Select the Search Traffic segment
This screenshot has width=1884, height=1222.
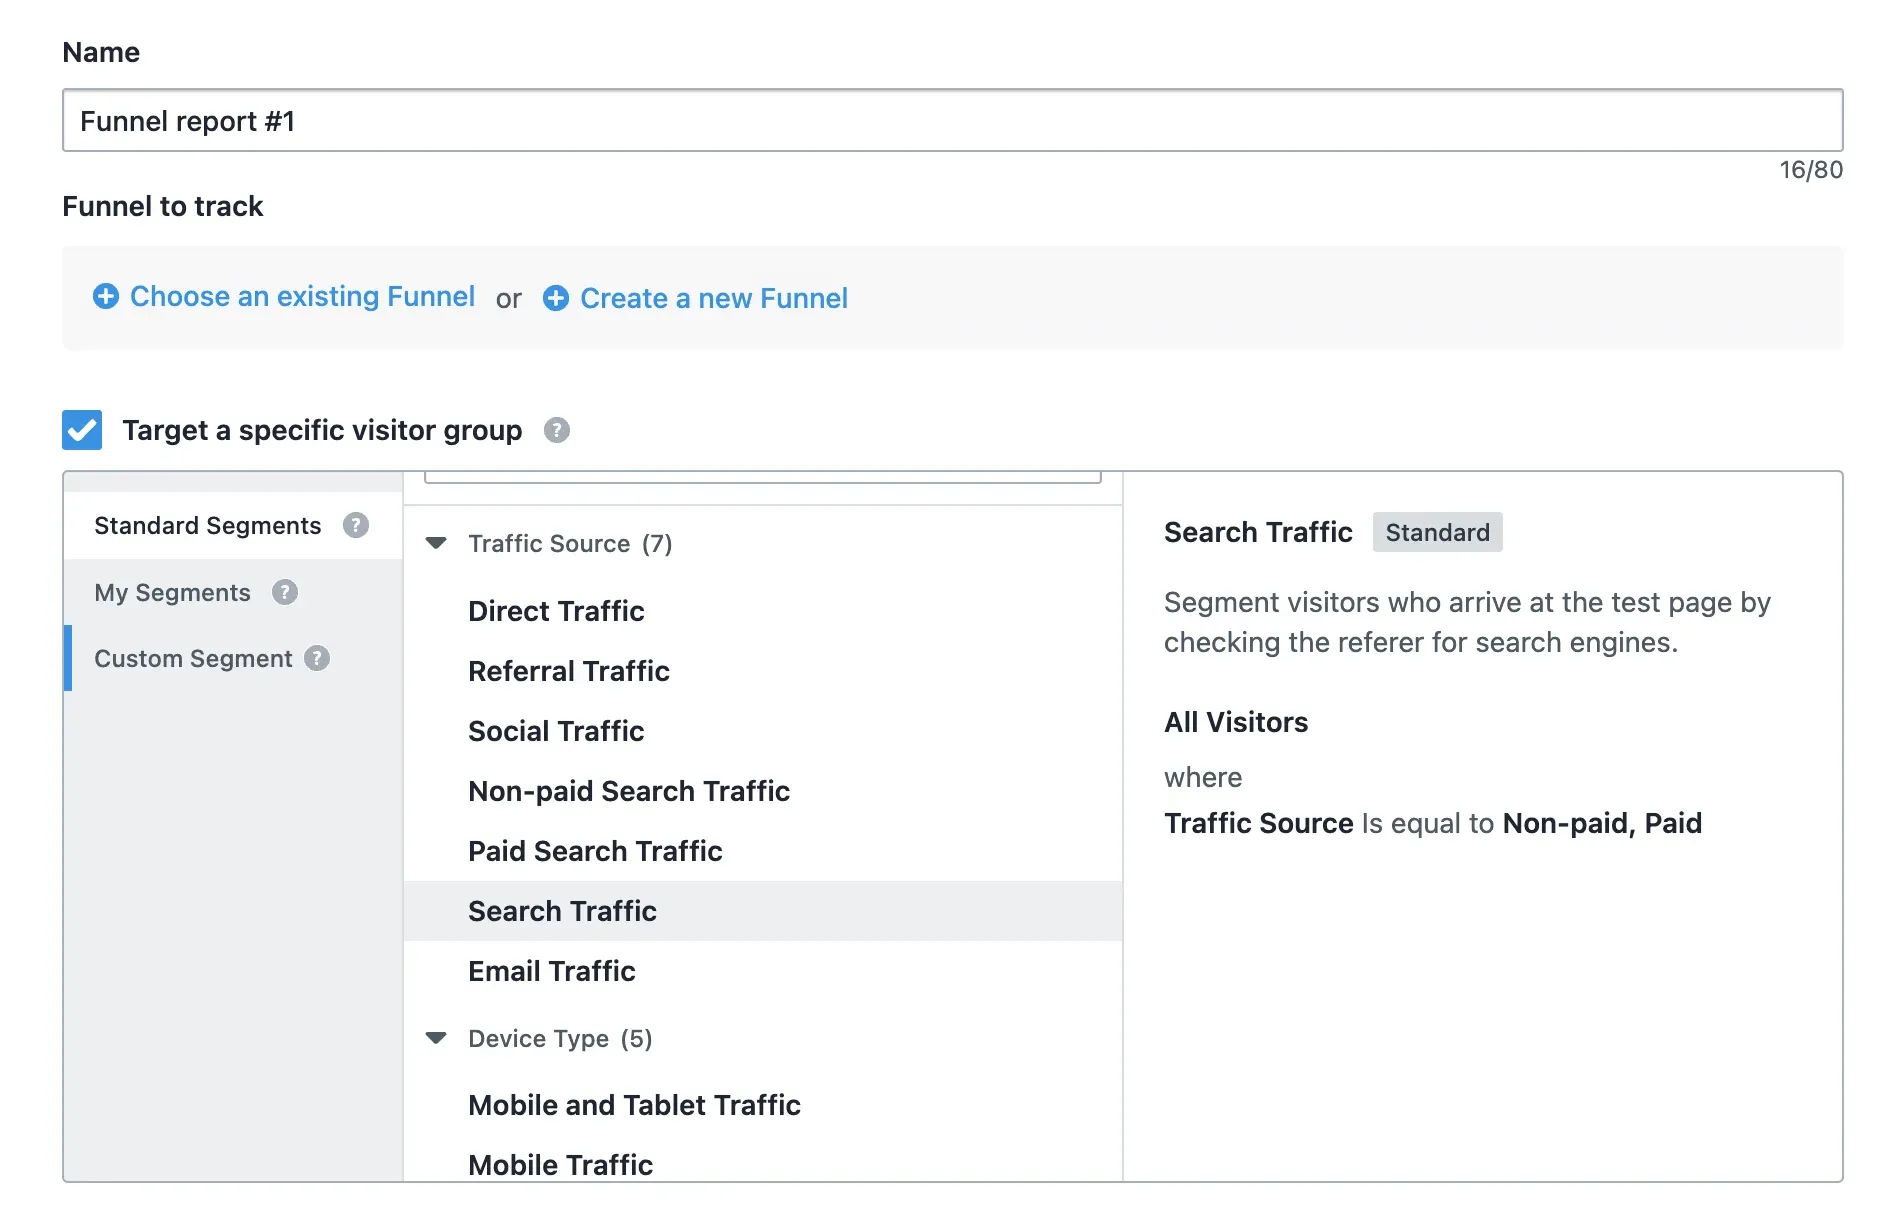pos(561,910)
